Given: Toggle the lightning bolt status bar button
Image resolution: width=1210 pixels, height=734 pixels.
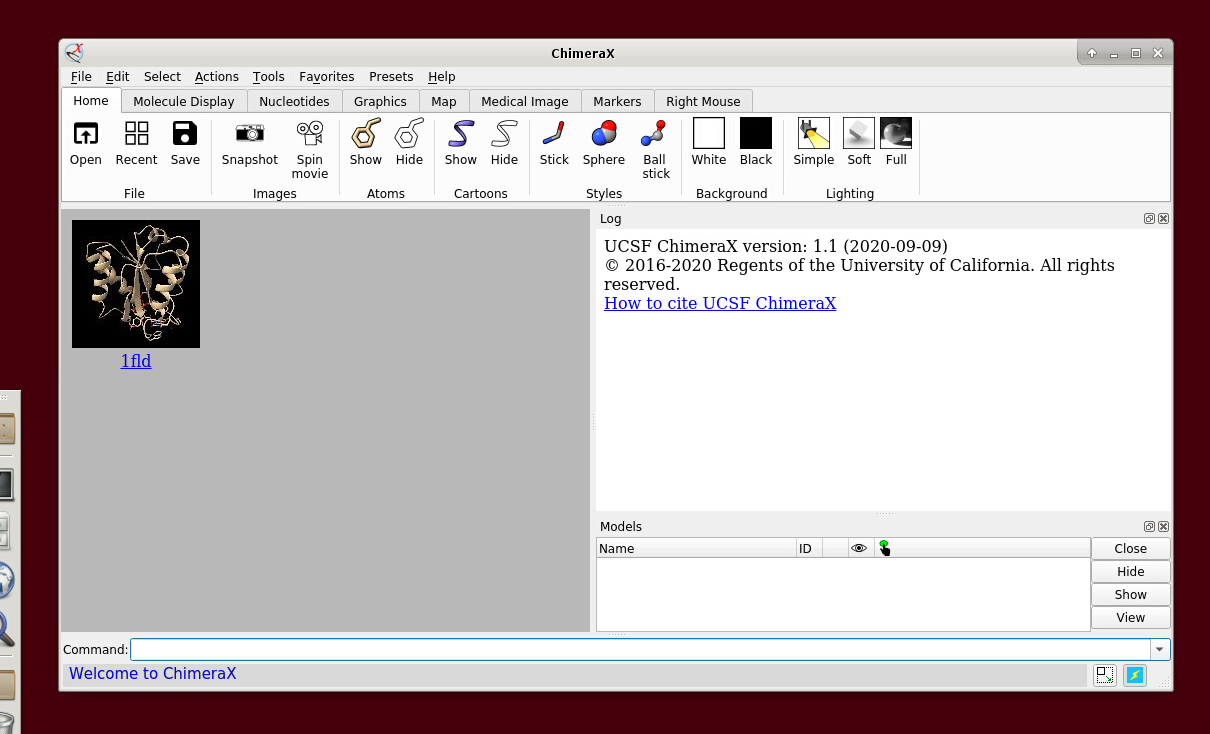Looking at the screenshot, I should point(1134,675).
